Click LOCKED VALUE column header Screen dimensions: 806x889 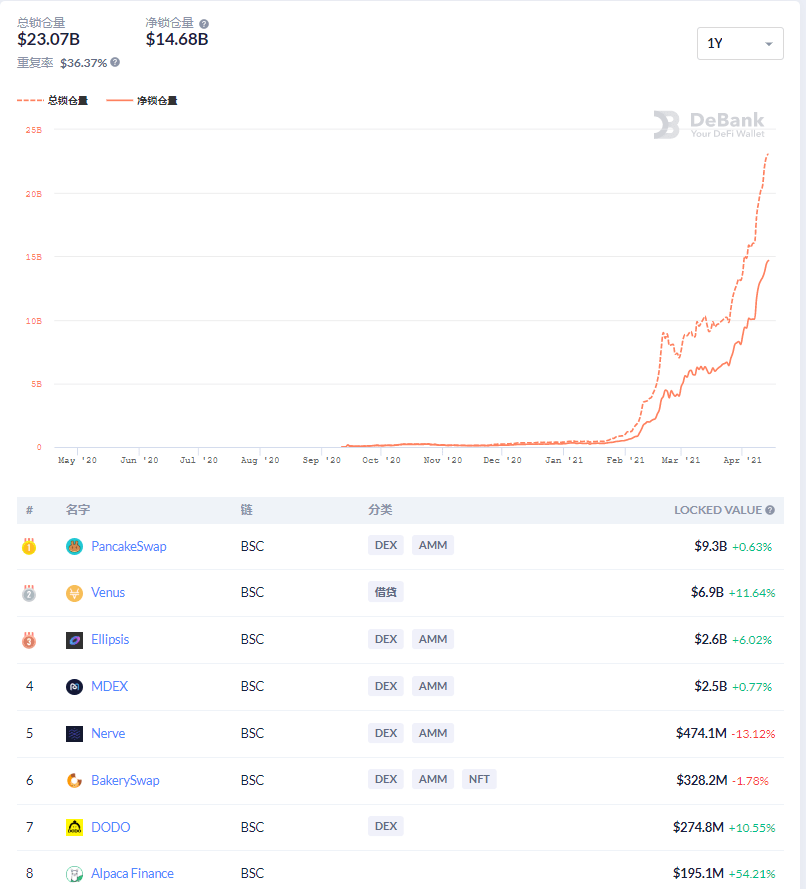point(718,510)
